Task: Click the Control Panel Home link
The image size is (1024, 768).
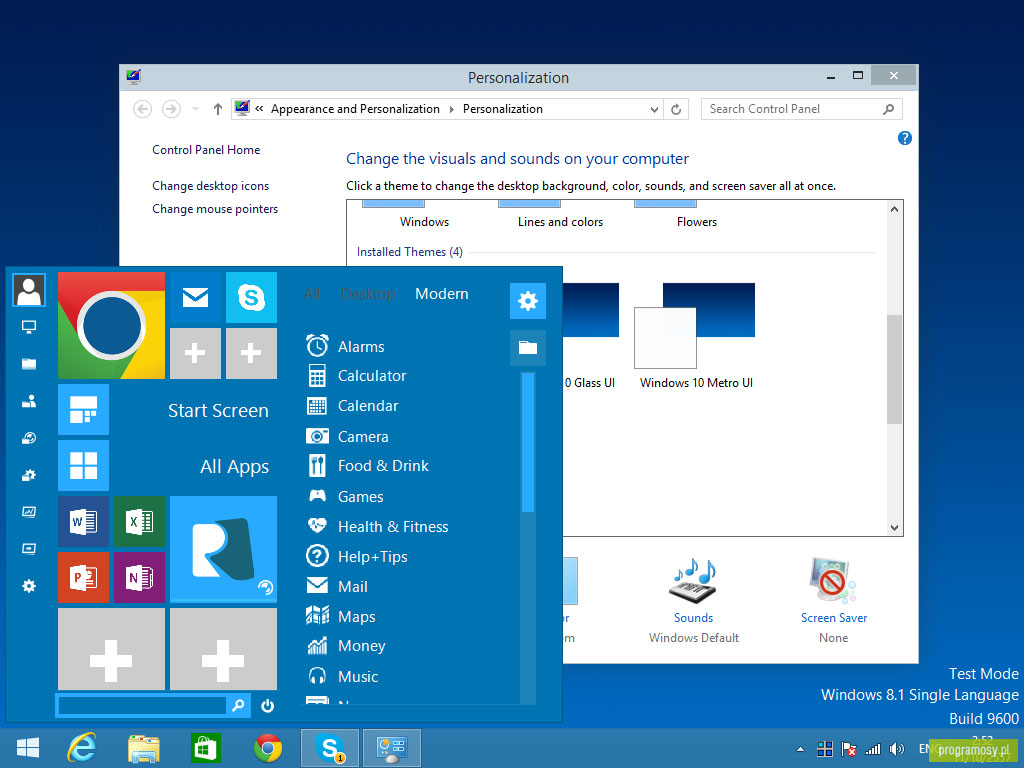Action: 206,150
